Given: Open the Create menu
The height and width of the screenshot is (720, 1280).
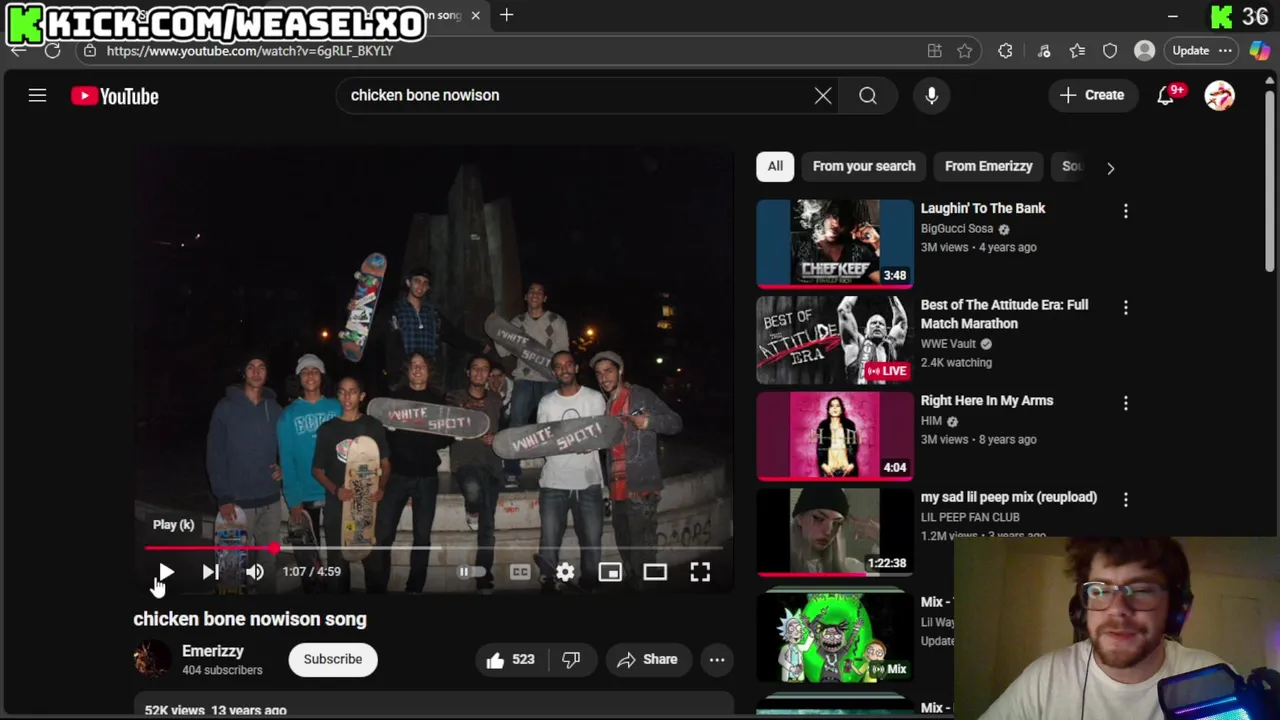Looking at the screenshot, I should click(x=1092, y=95).
